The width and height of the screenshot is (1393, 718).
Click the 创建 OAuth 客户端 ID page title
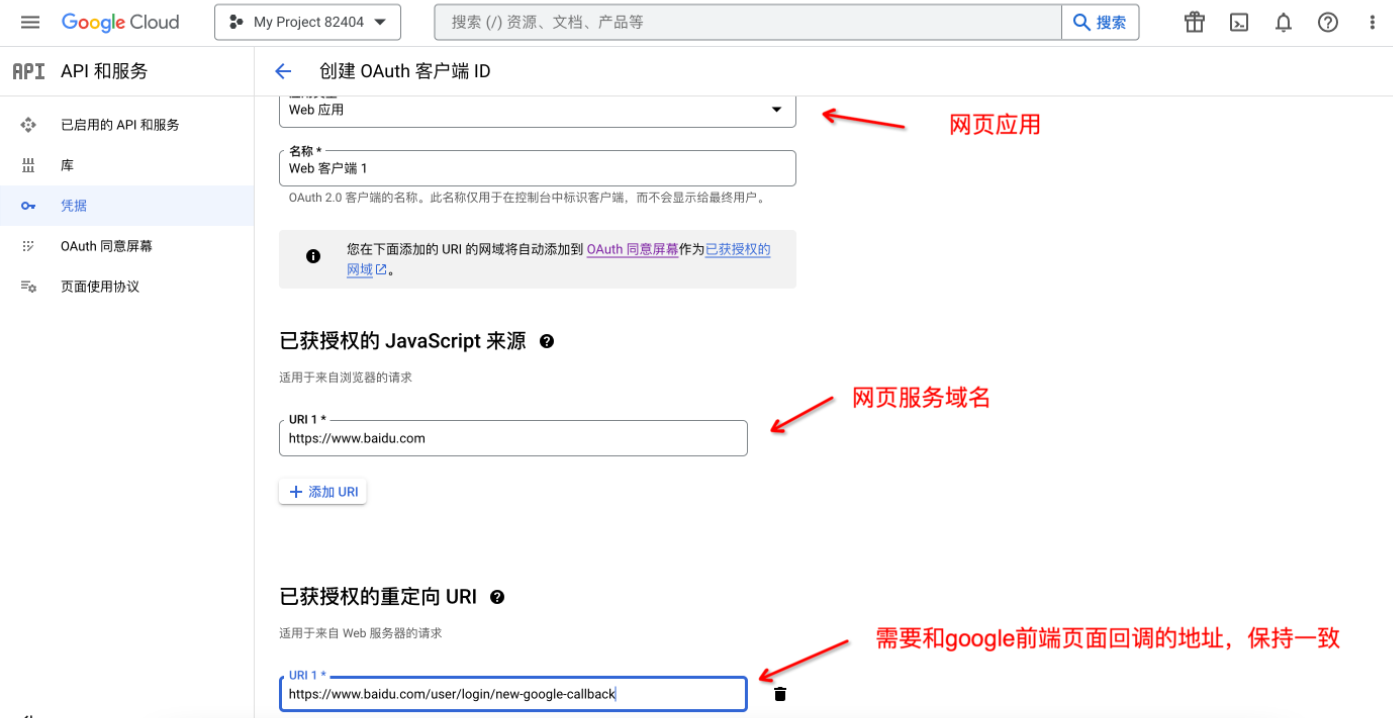click(x=405, y=71)
